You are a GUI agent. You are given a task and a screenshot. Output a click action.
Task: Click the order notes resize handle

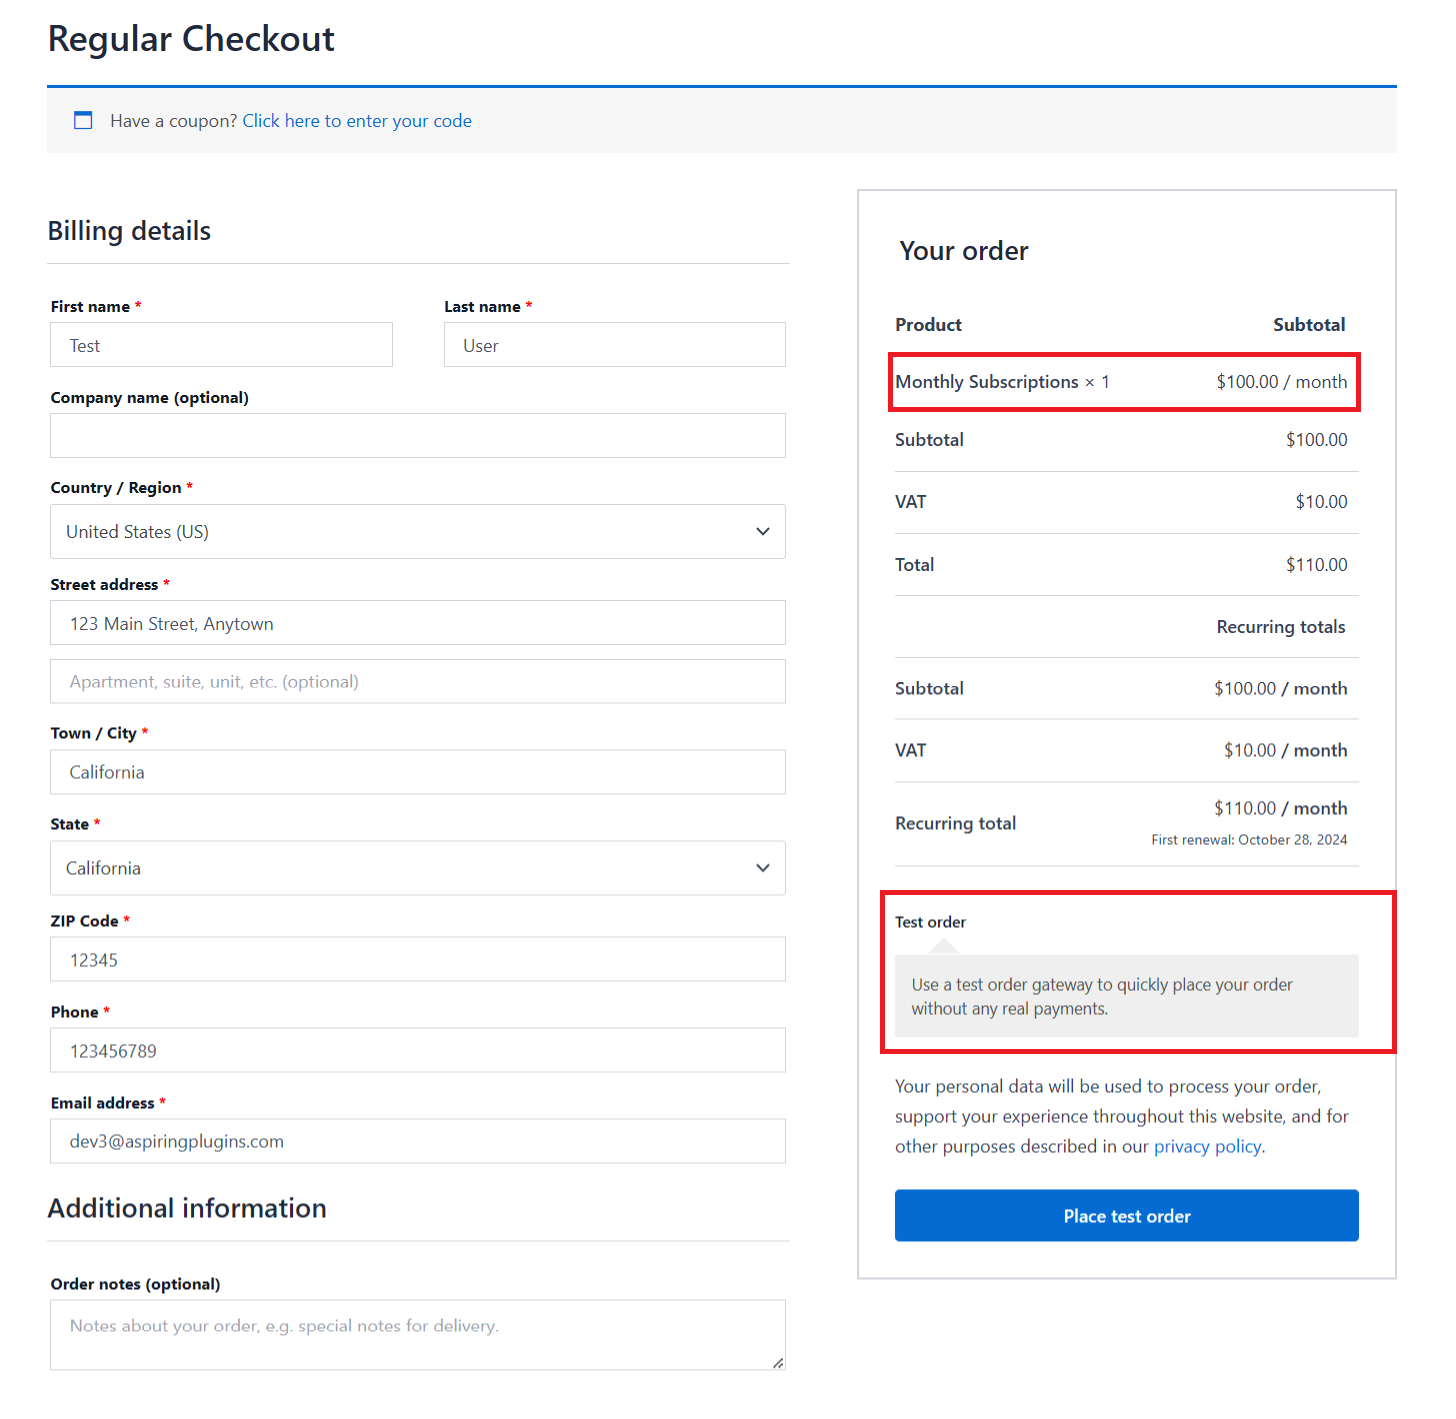(x=778, y=1363)
